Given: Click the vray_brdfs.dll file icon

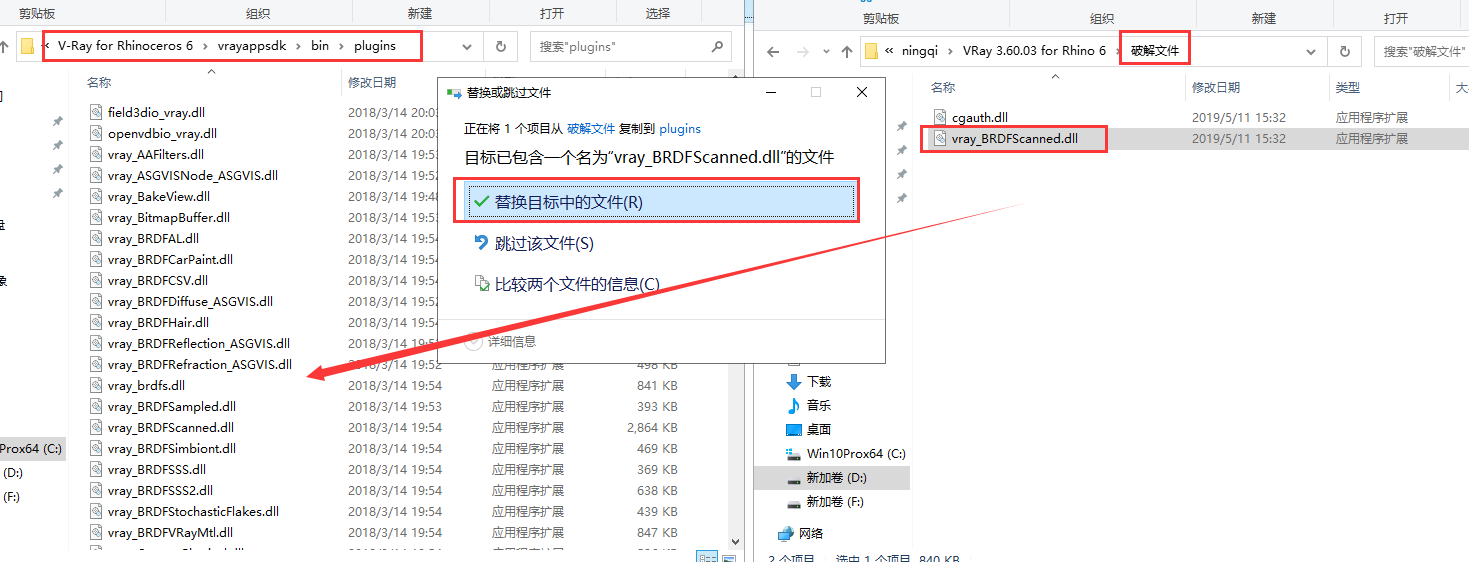Looking at the screenshot, I should 96,385.
